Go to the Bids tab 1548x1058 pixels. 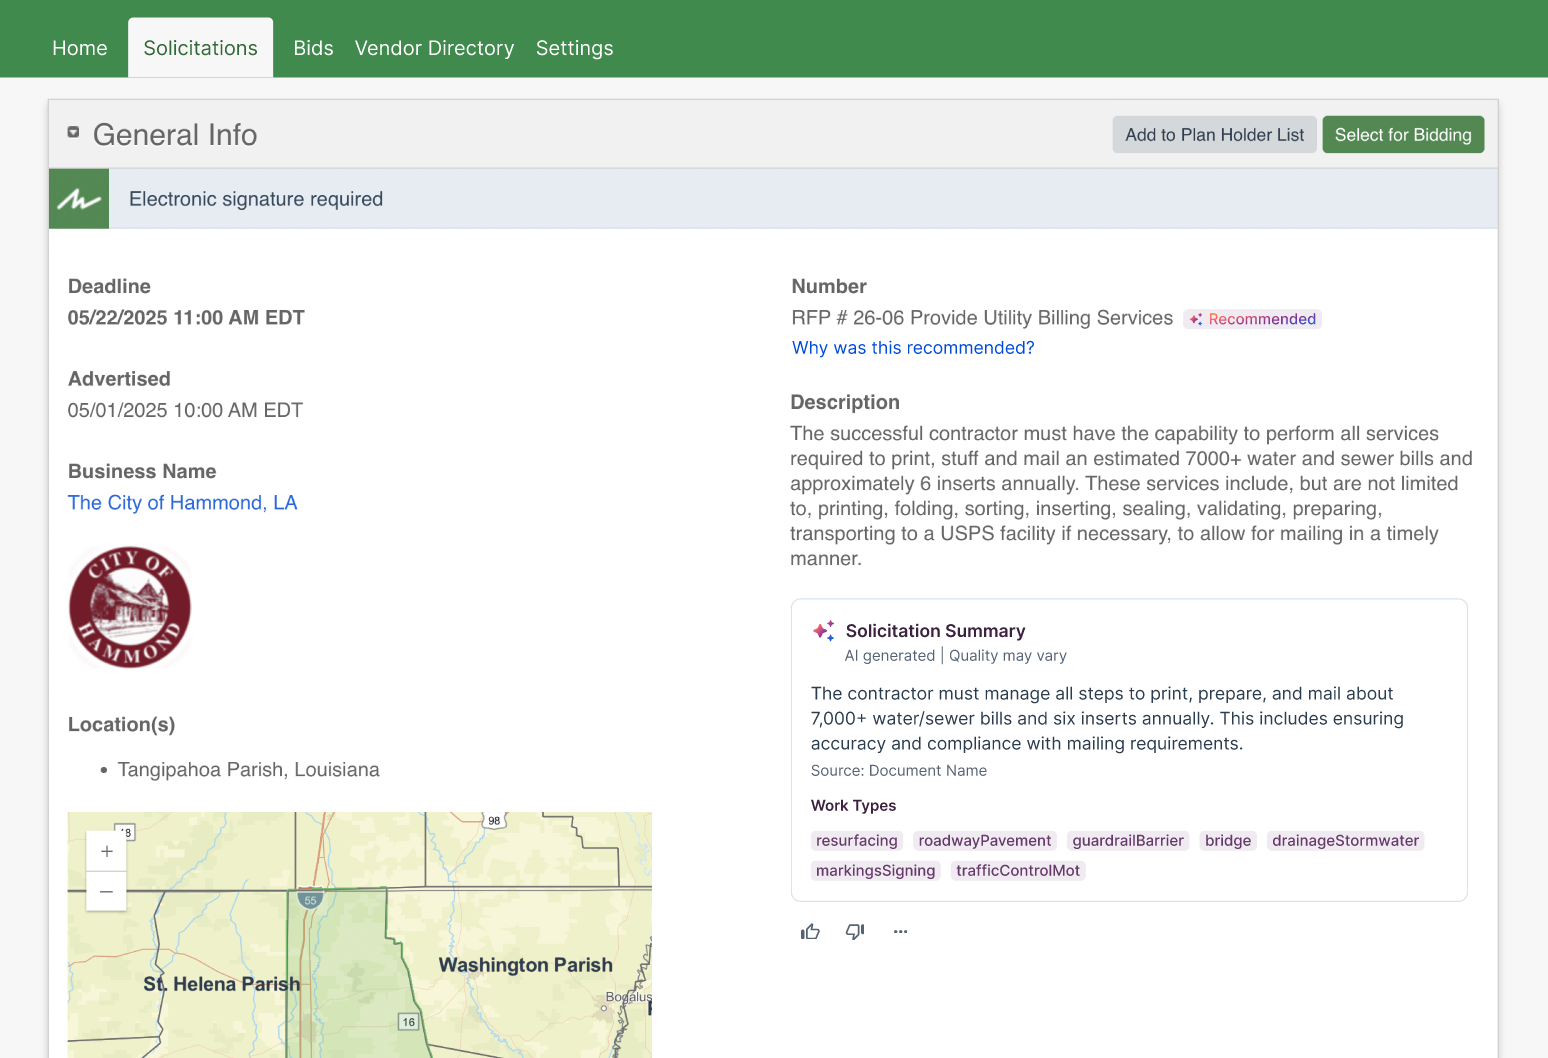pos(313,48)
